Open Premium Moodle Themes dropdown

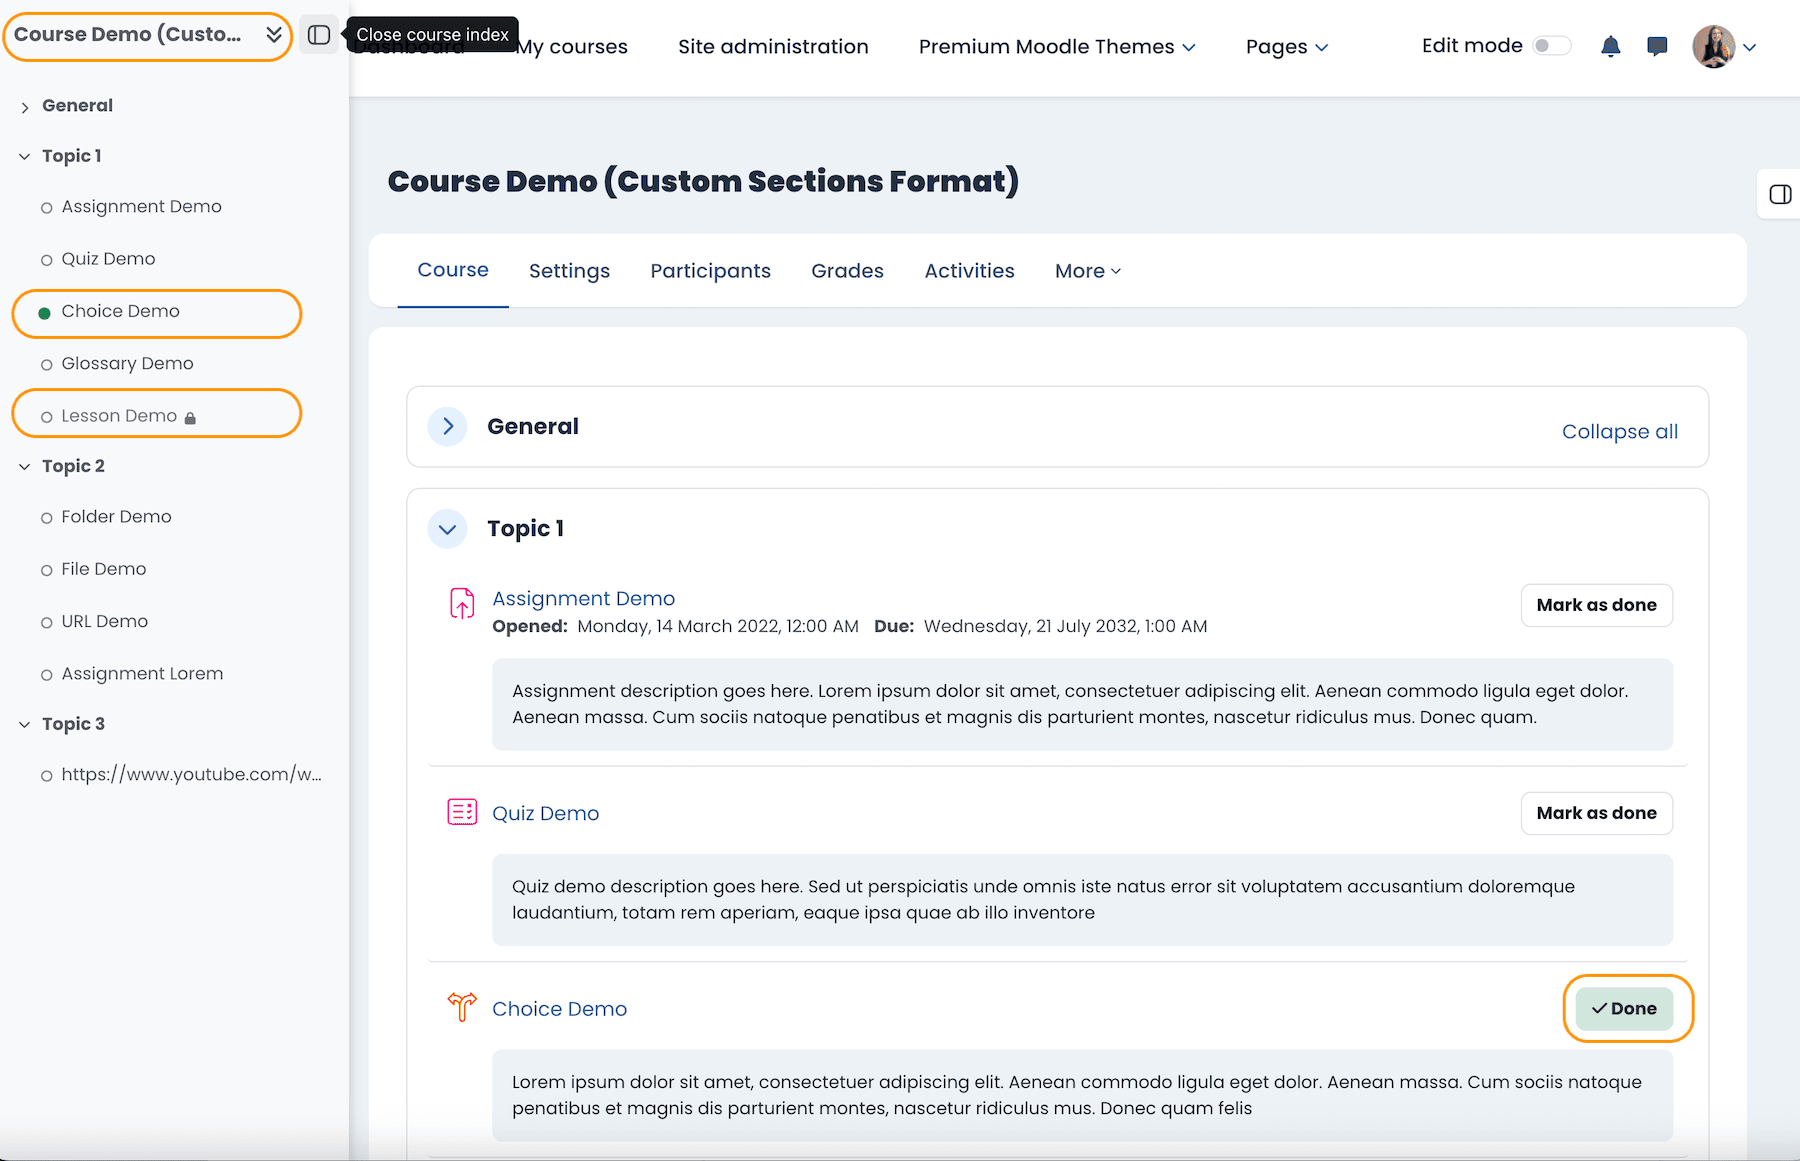(1056, 47)
